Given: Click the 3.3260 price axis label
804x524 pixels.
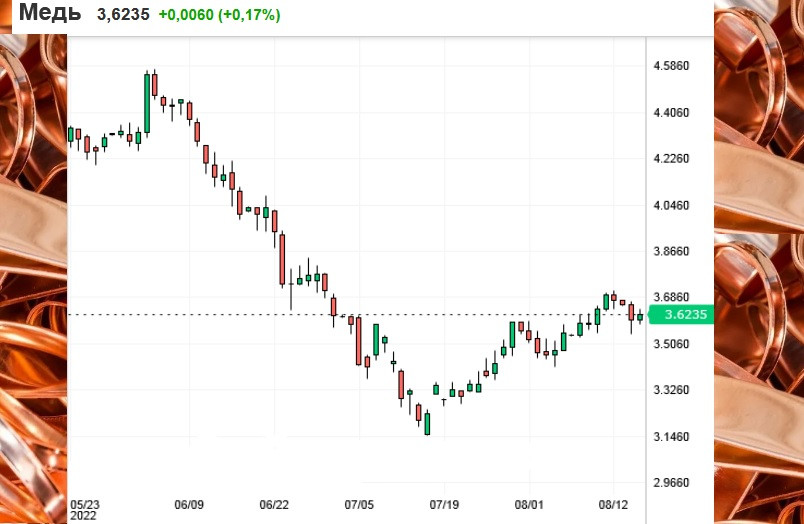Looking at the screenshot, I should [672, 390].
